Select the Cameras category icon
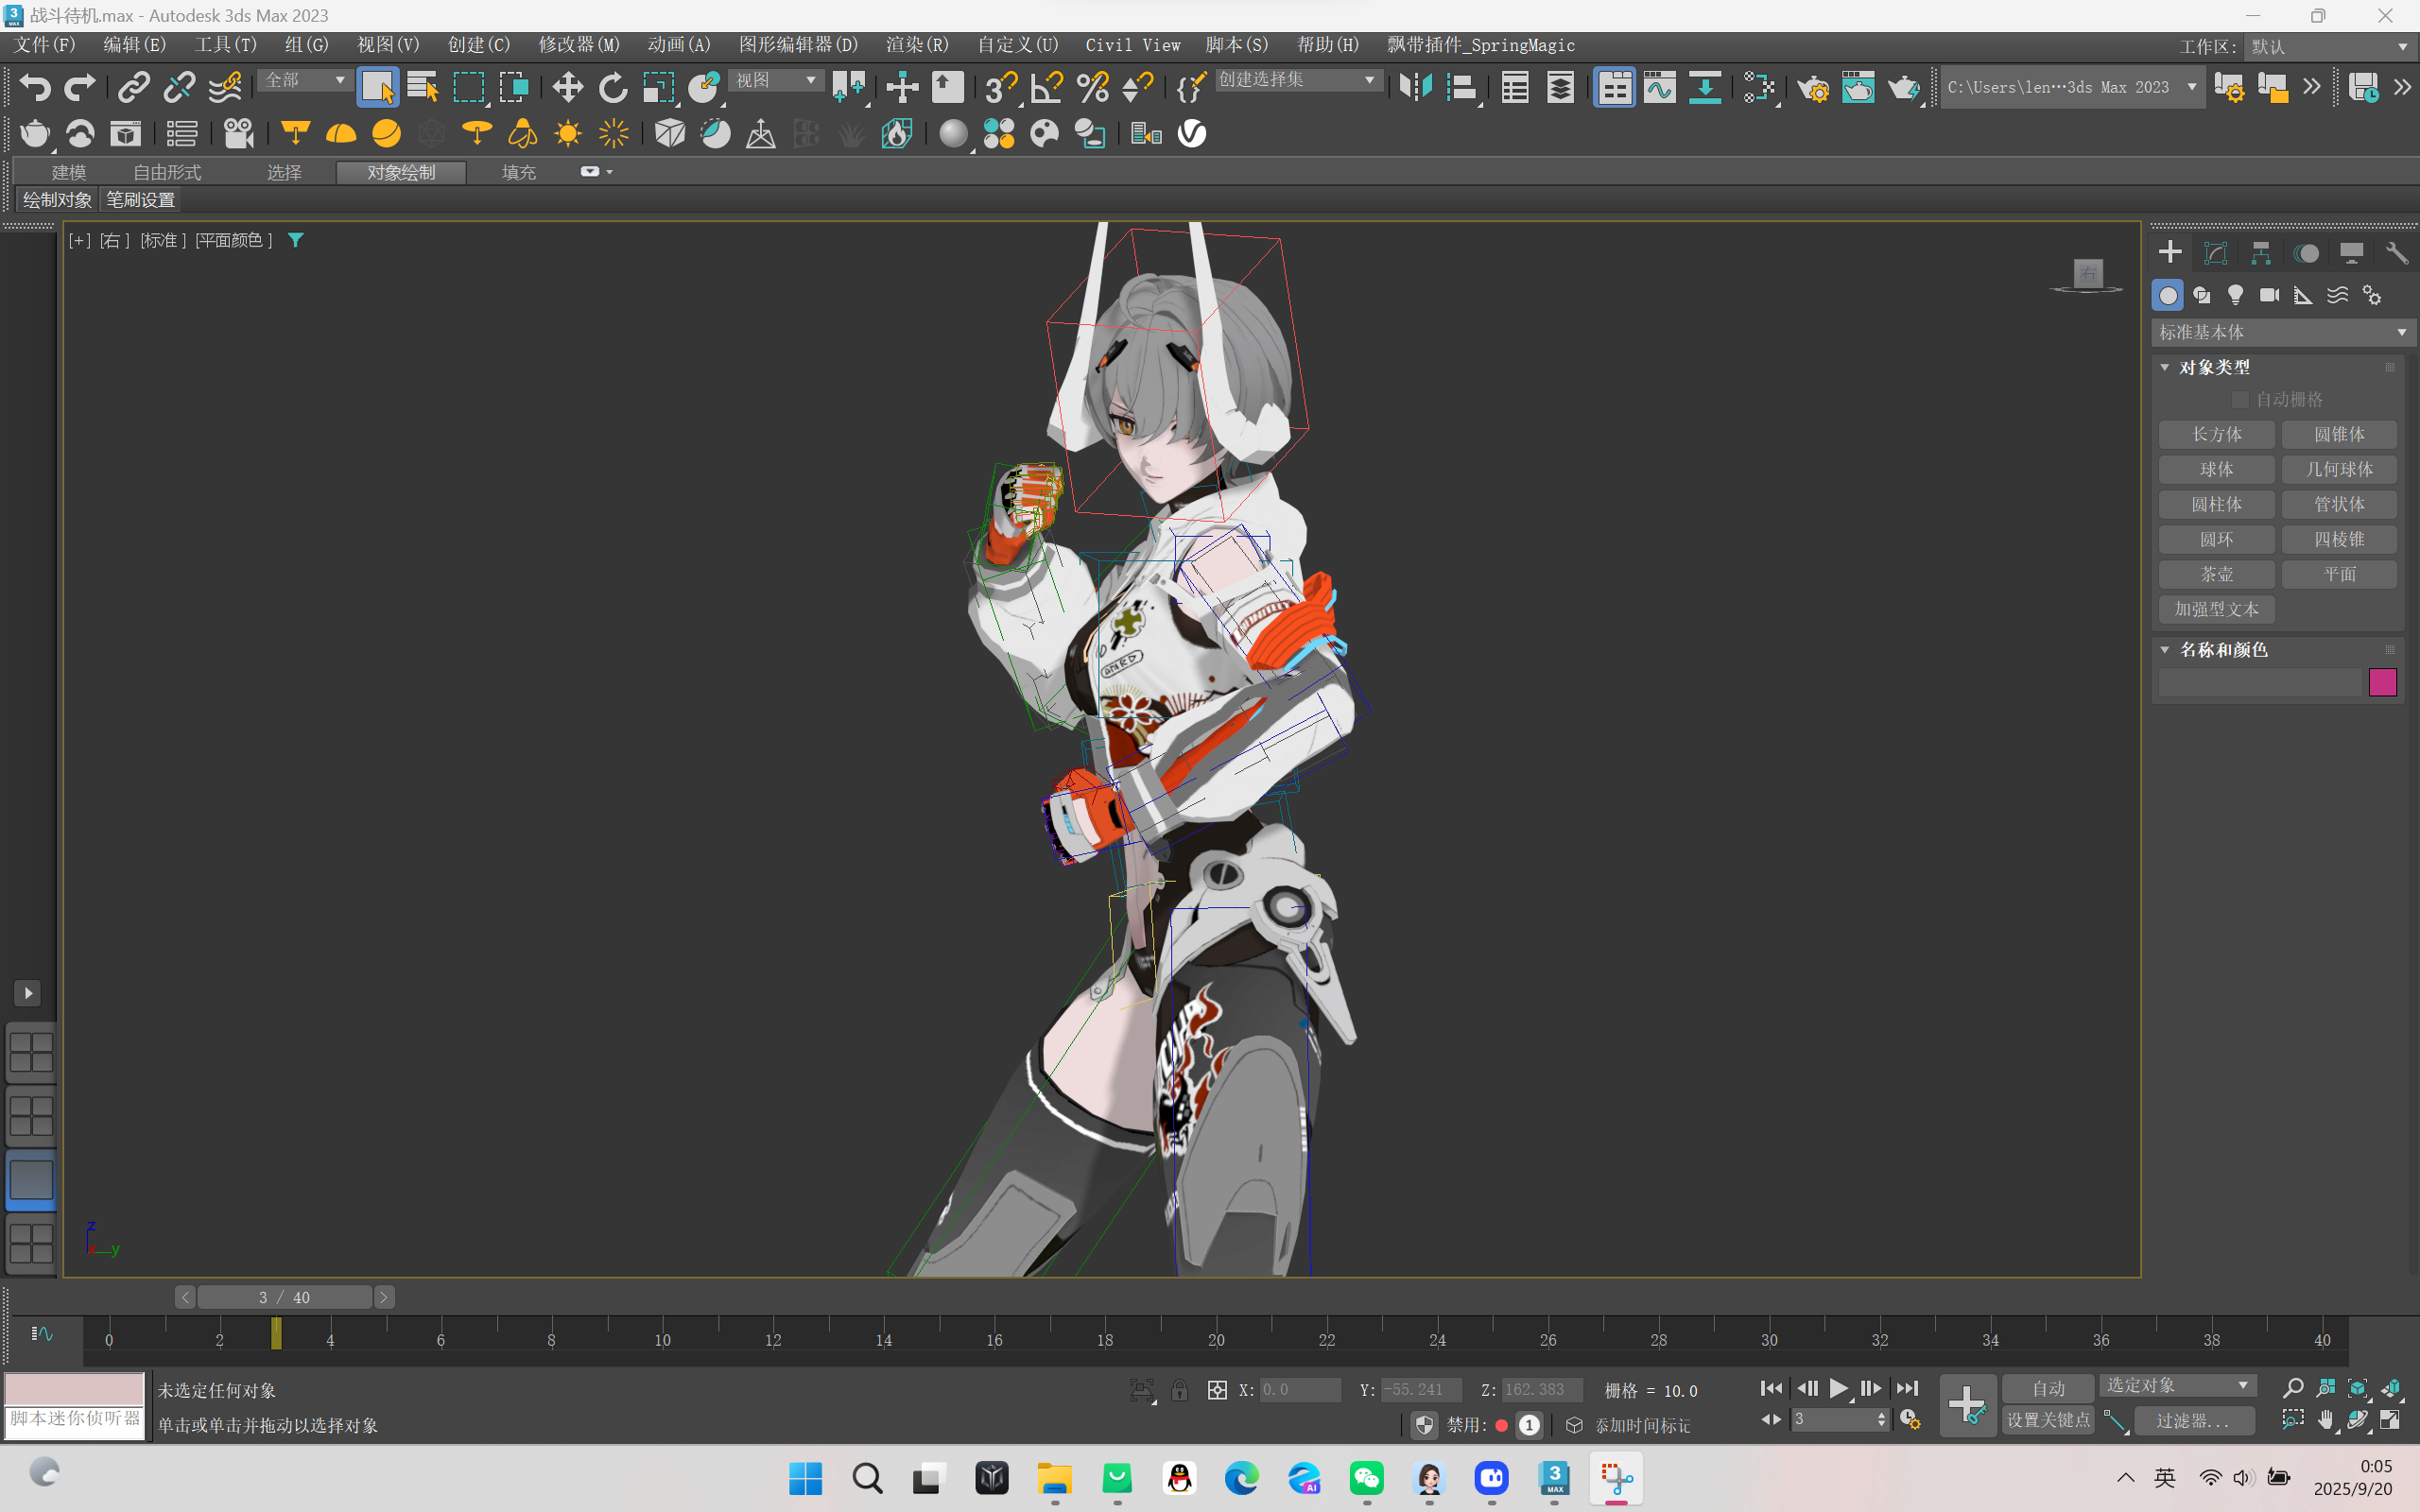Viewport: 2420px width, 1512px height. (x=2269, y=295)
